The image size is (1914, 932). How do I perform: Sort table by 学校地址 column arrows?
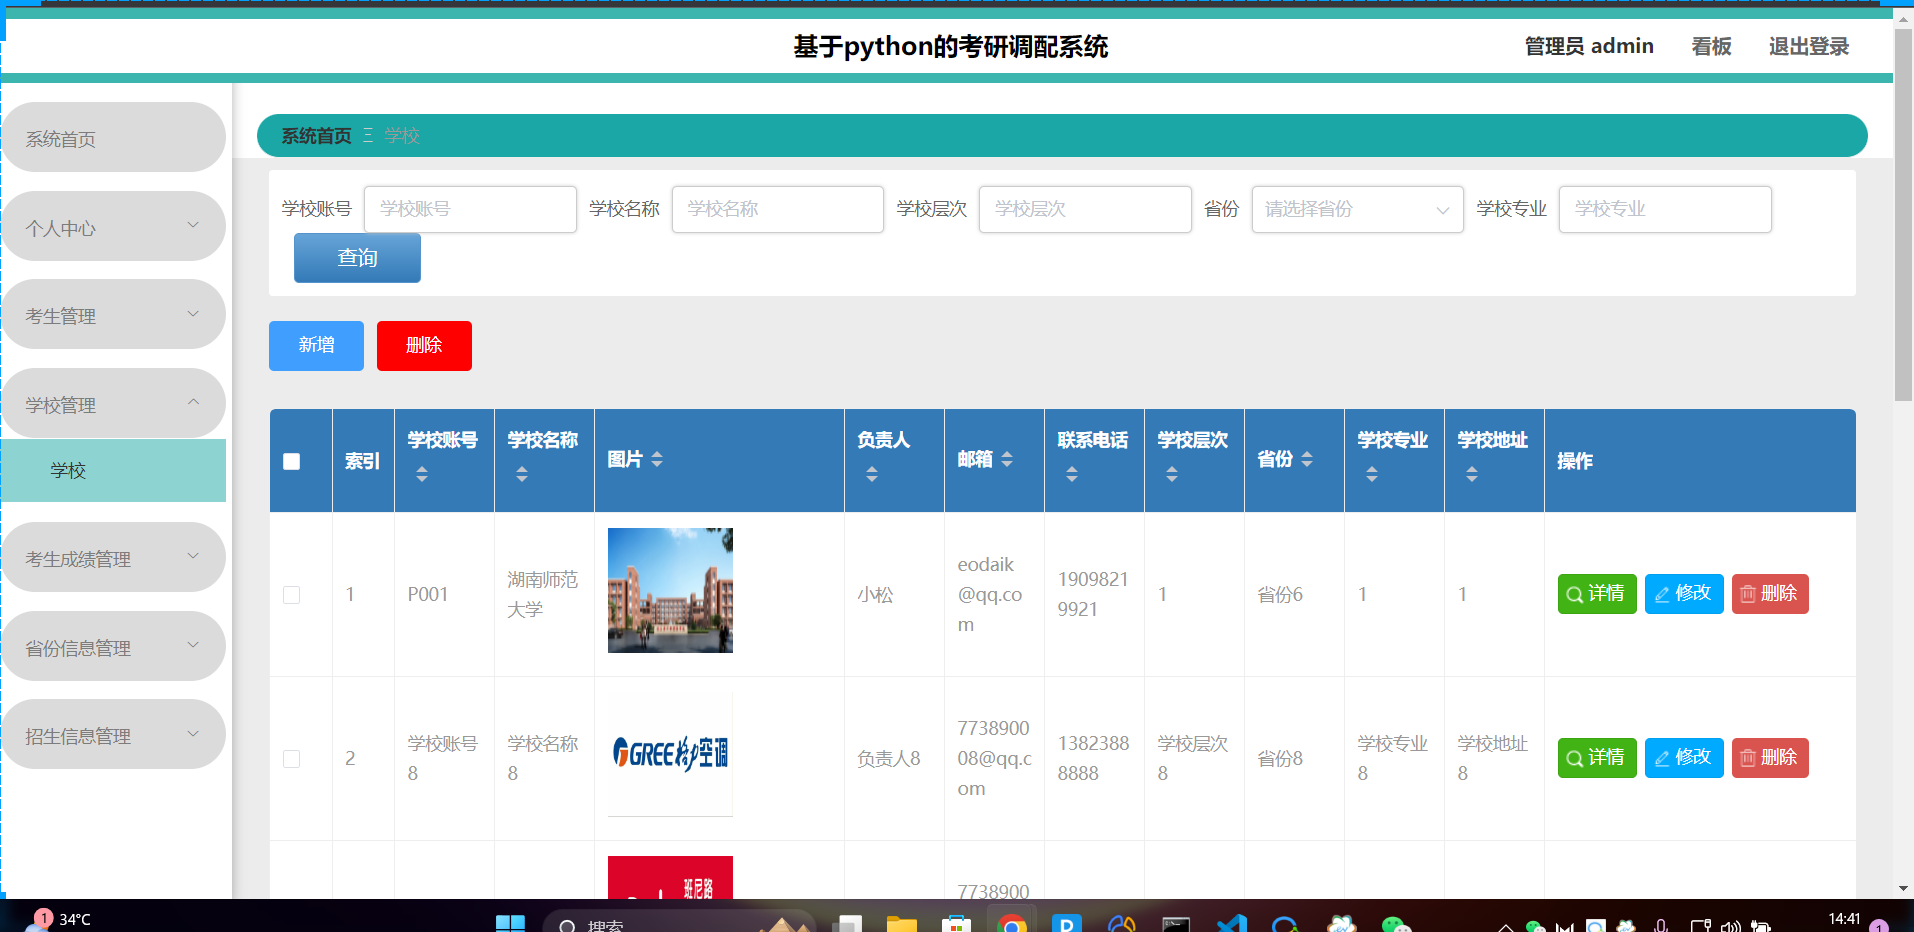click(x=1472, y=474)
